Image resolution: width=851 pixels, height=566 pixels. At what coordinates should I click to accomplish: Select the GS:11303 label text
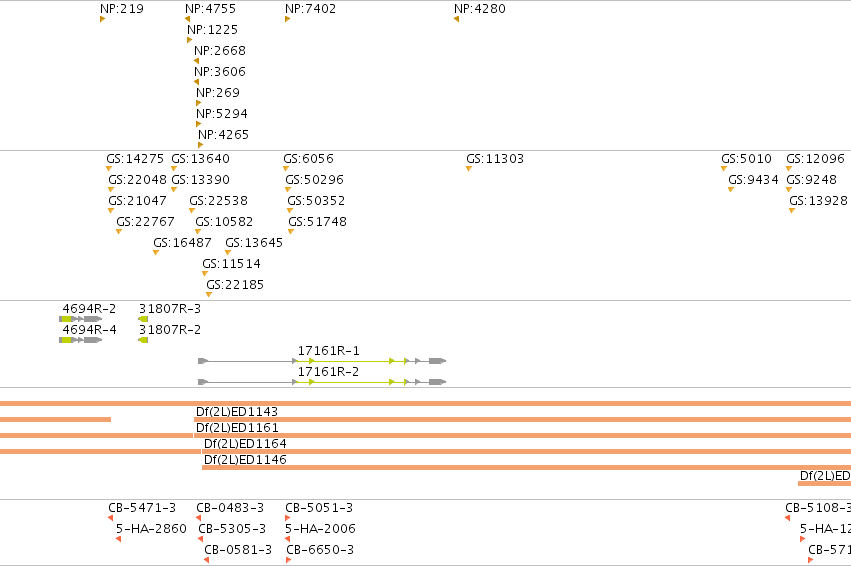point(495,159)
